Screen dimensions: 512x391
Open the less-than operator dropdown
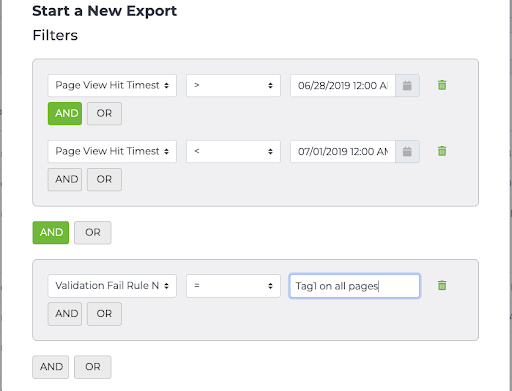[x=233, y=152]
